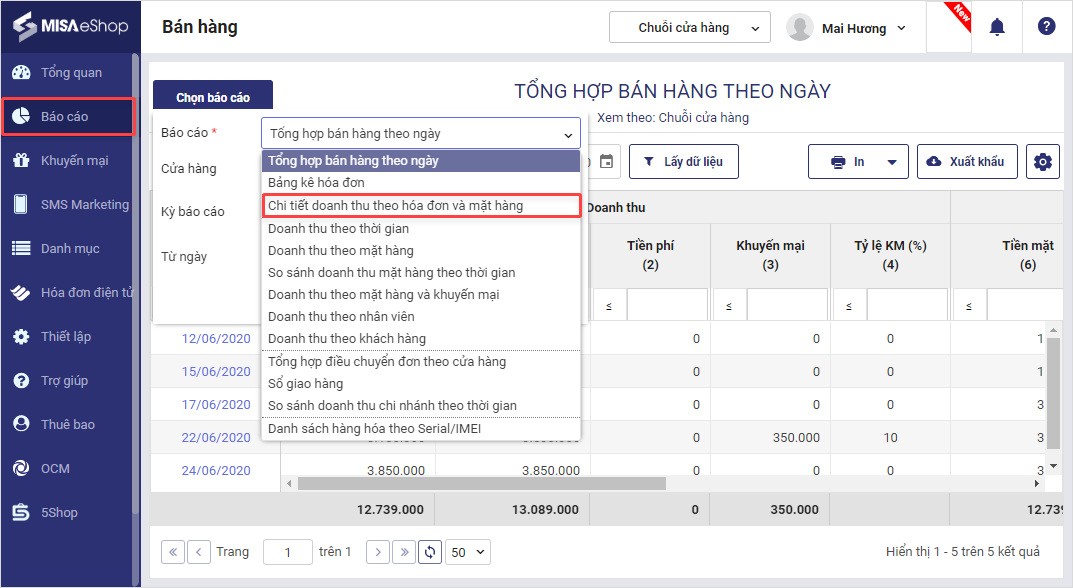
Task: Click Mai Hương user avatar
Action: (799, 27)
